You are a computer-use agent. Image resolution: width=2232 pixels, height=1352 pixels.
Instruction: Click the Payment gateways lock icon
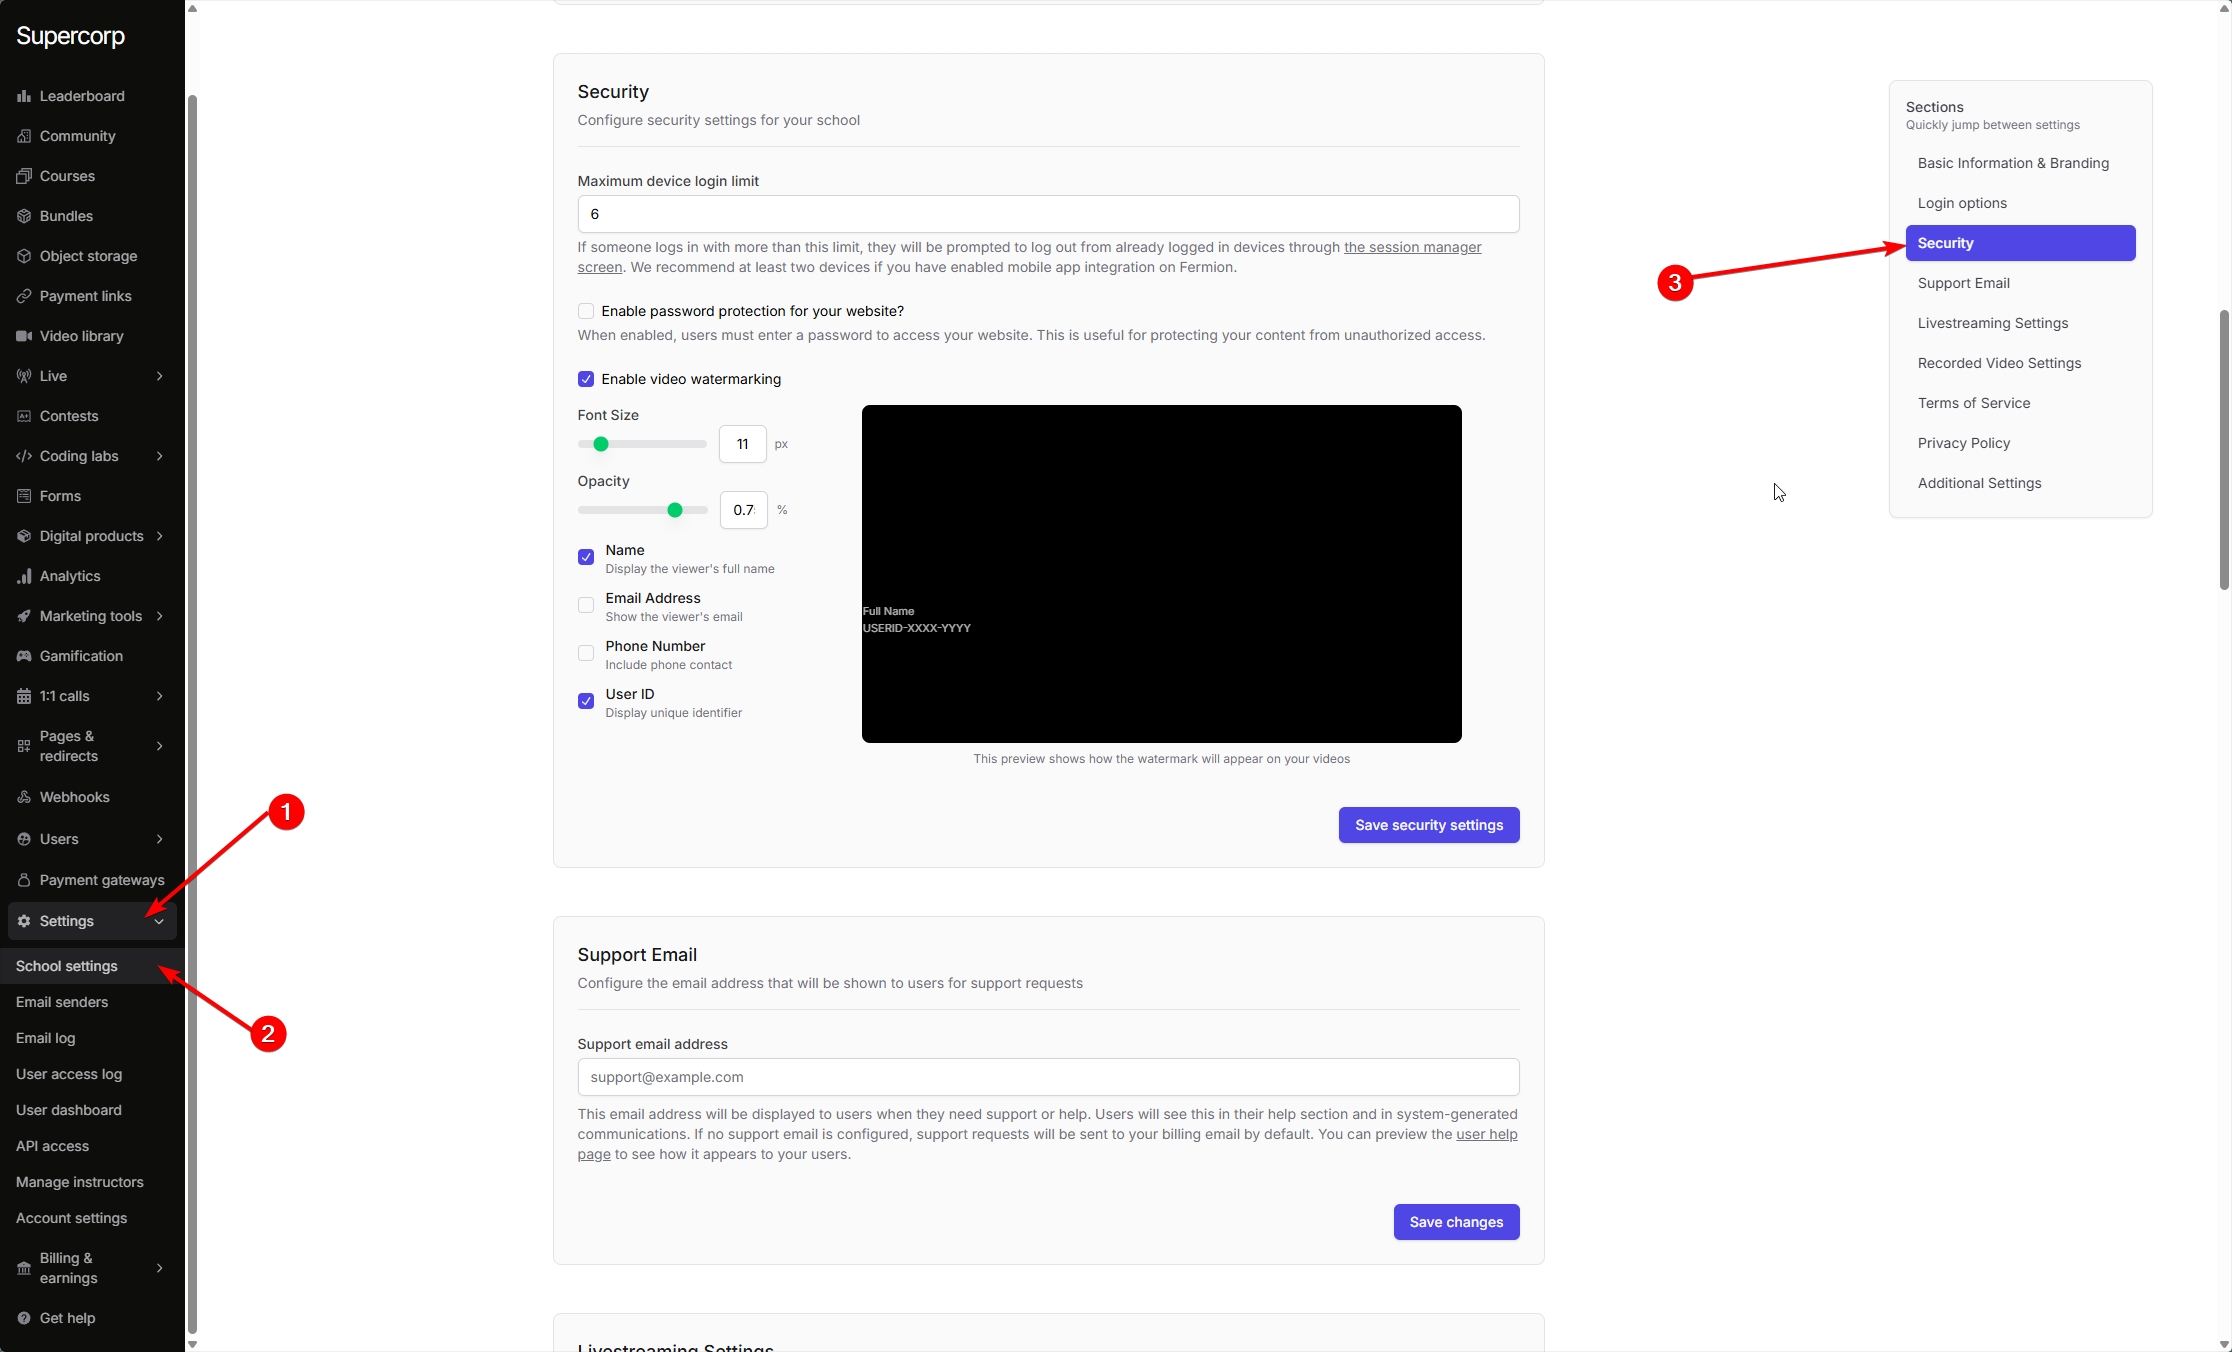coord(24,880)
